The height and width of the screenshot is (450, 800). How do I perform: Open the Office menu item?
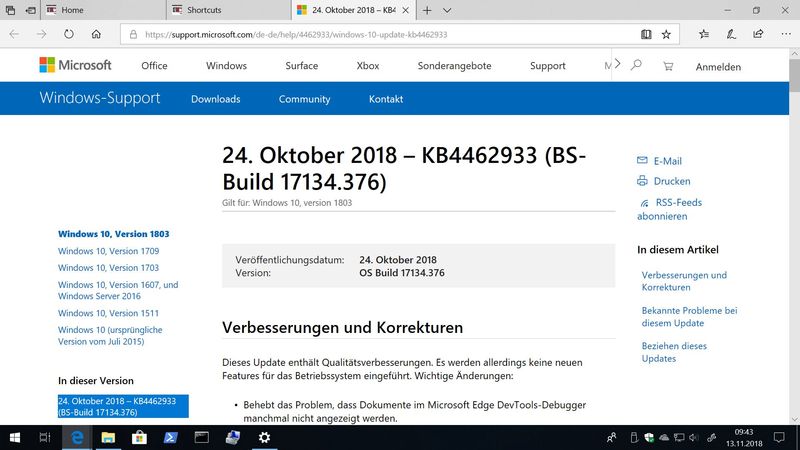(154, 66)
